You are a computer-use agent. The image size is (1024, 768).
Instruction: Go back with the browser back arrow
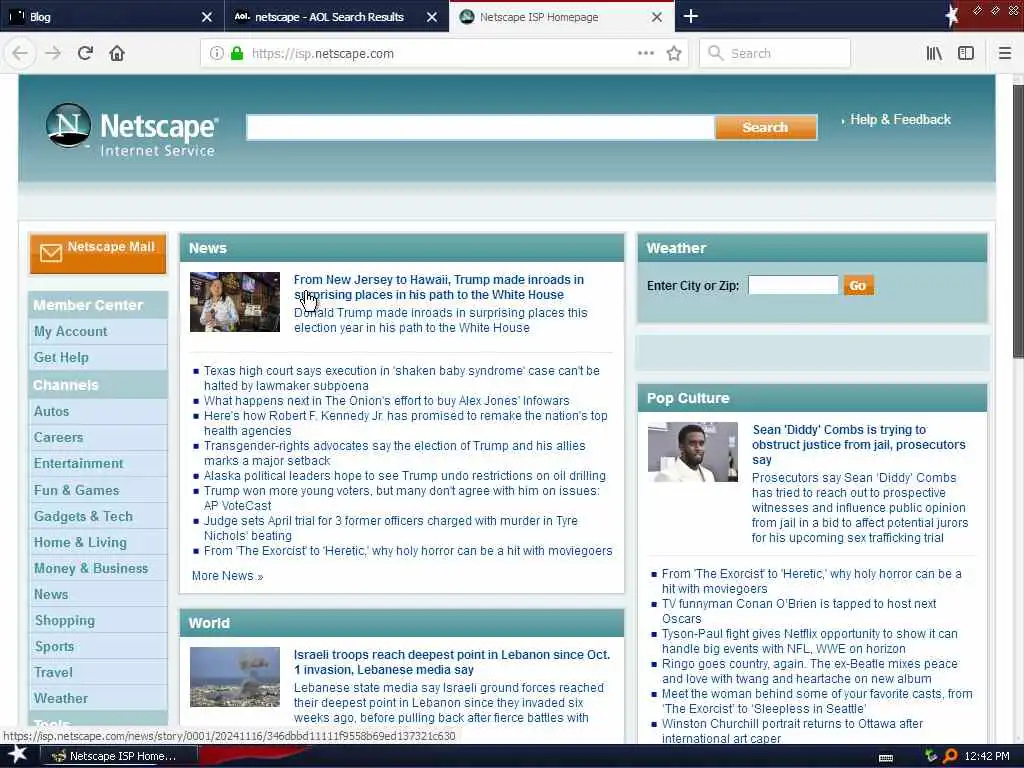[x=20, y=53]
